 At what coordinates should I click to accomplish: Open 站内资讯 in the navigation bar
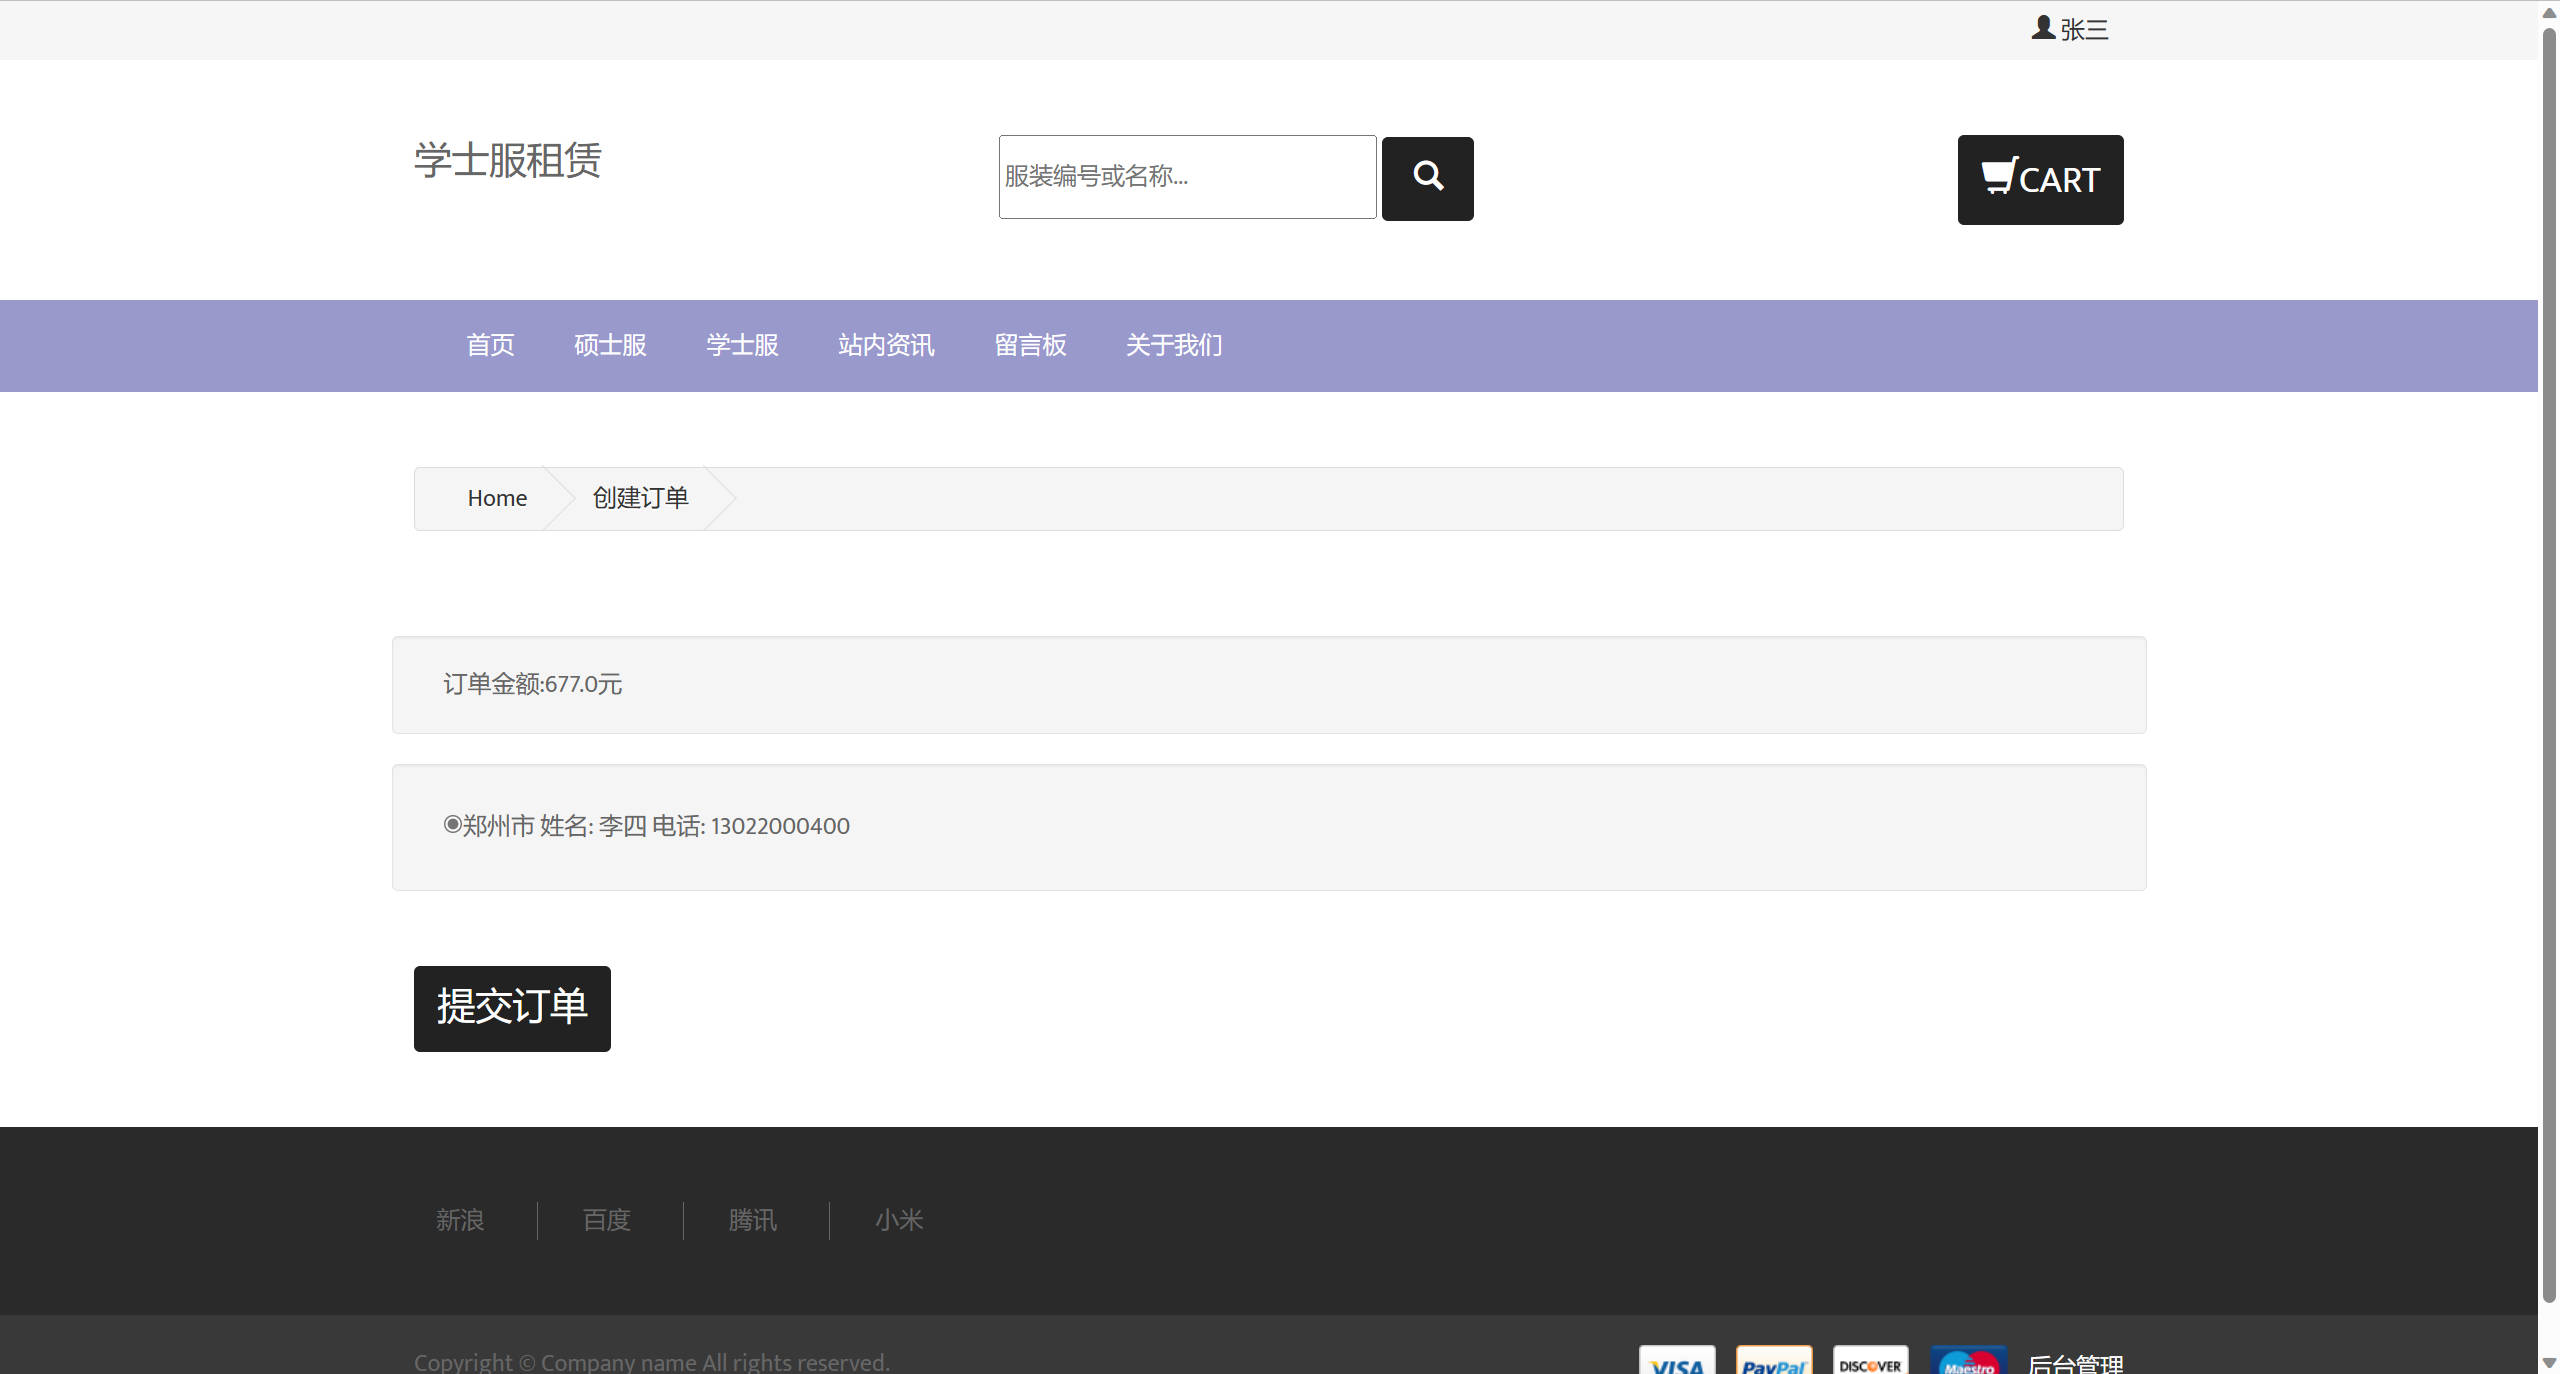pos(886,345)
